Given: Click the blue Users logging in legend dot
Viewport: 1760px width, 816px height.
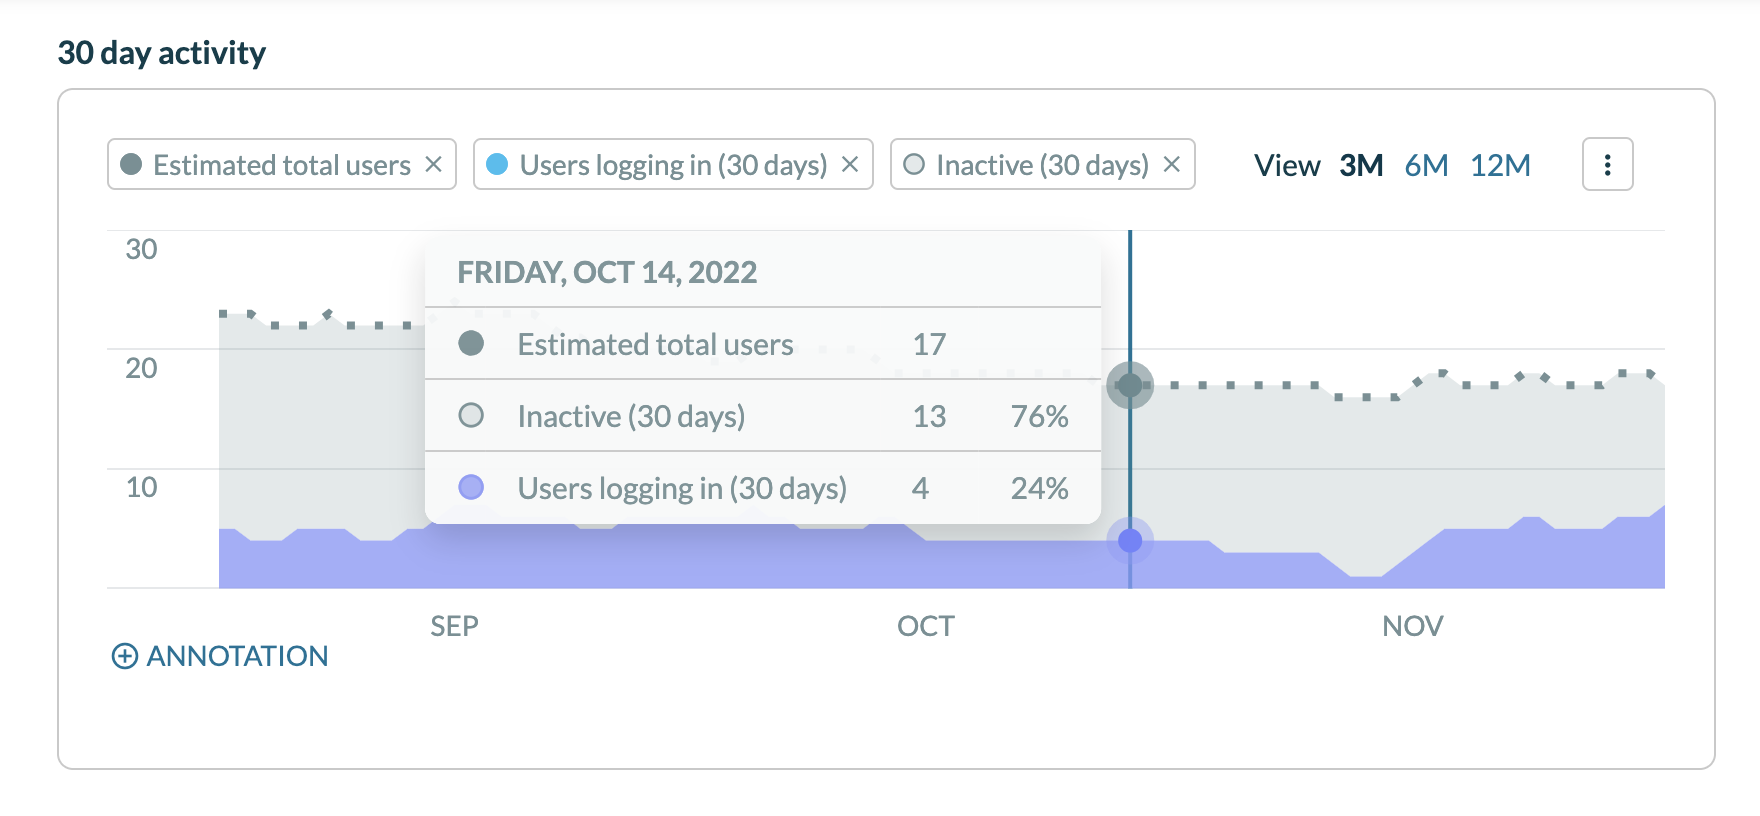Looking at the screenshot, I should point(497,164).
